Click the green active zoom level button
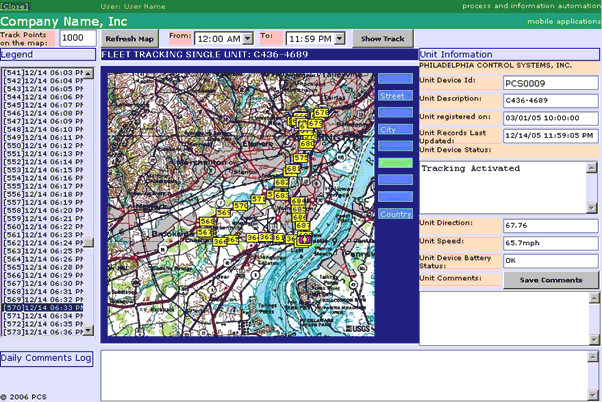The height and width of the screenshot is (402, 602). tap(395, 163)
